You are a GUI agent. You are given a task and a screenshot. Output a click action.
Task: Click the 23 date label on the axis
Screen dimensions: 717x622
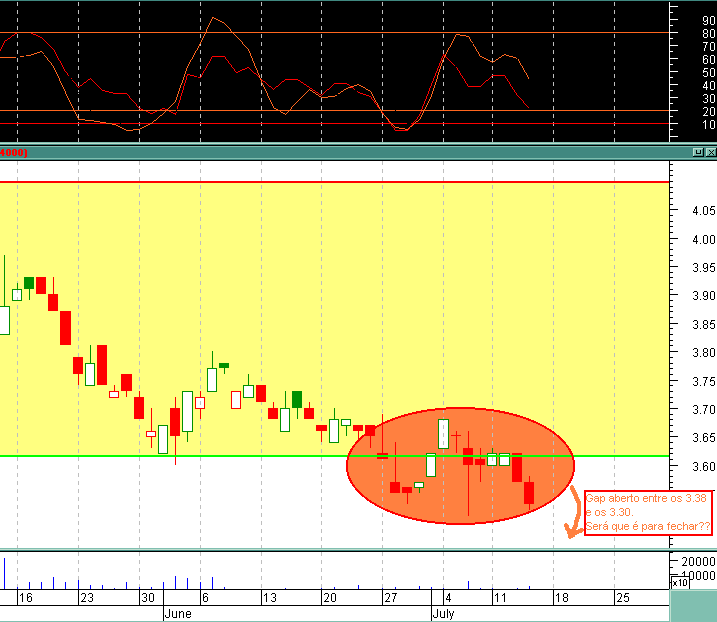pos(87,598)
